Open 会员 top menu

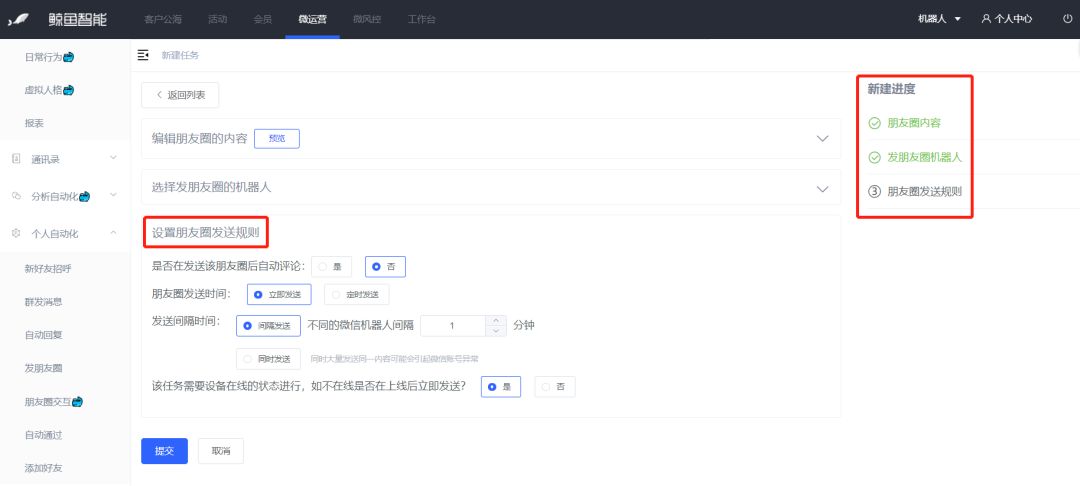click(263, 19)
